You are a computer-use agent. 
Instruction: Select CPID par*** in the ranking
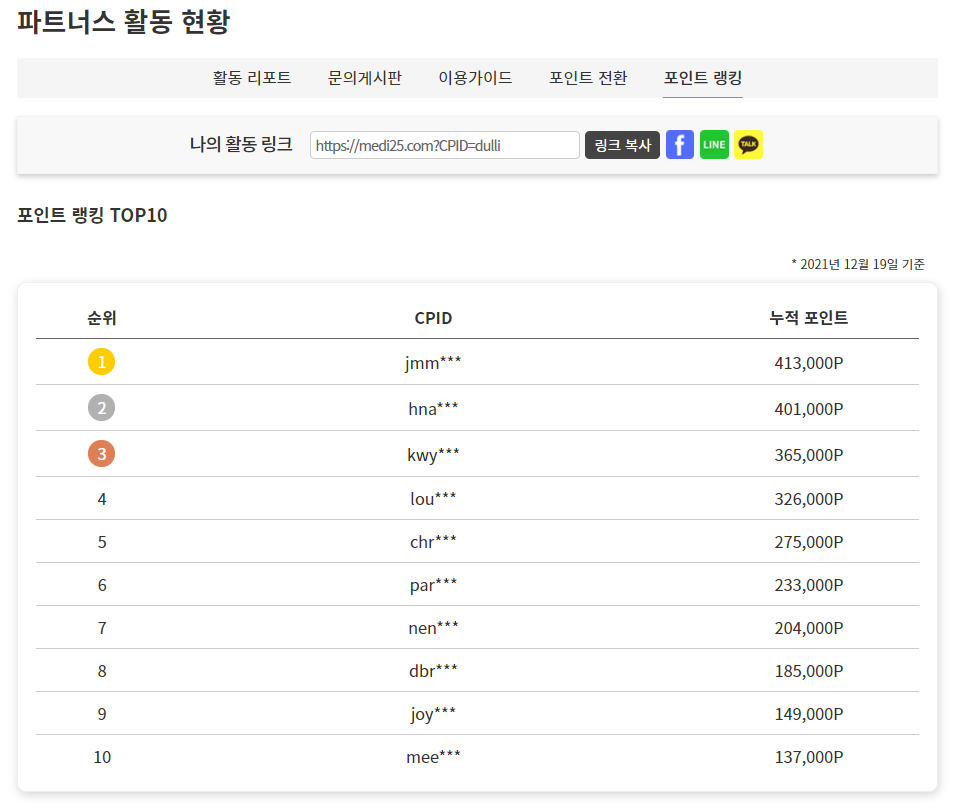pyautogui.click(x=433, y=585)
